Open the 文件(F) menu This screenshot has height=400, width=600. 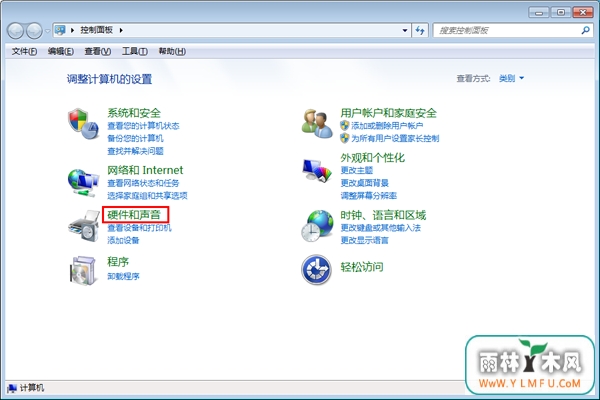coord(24,51)
